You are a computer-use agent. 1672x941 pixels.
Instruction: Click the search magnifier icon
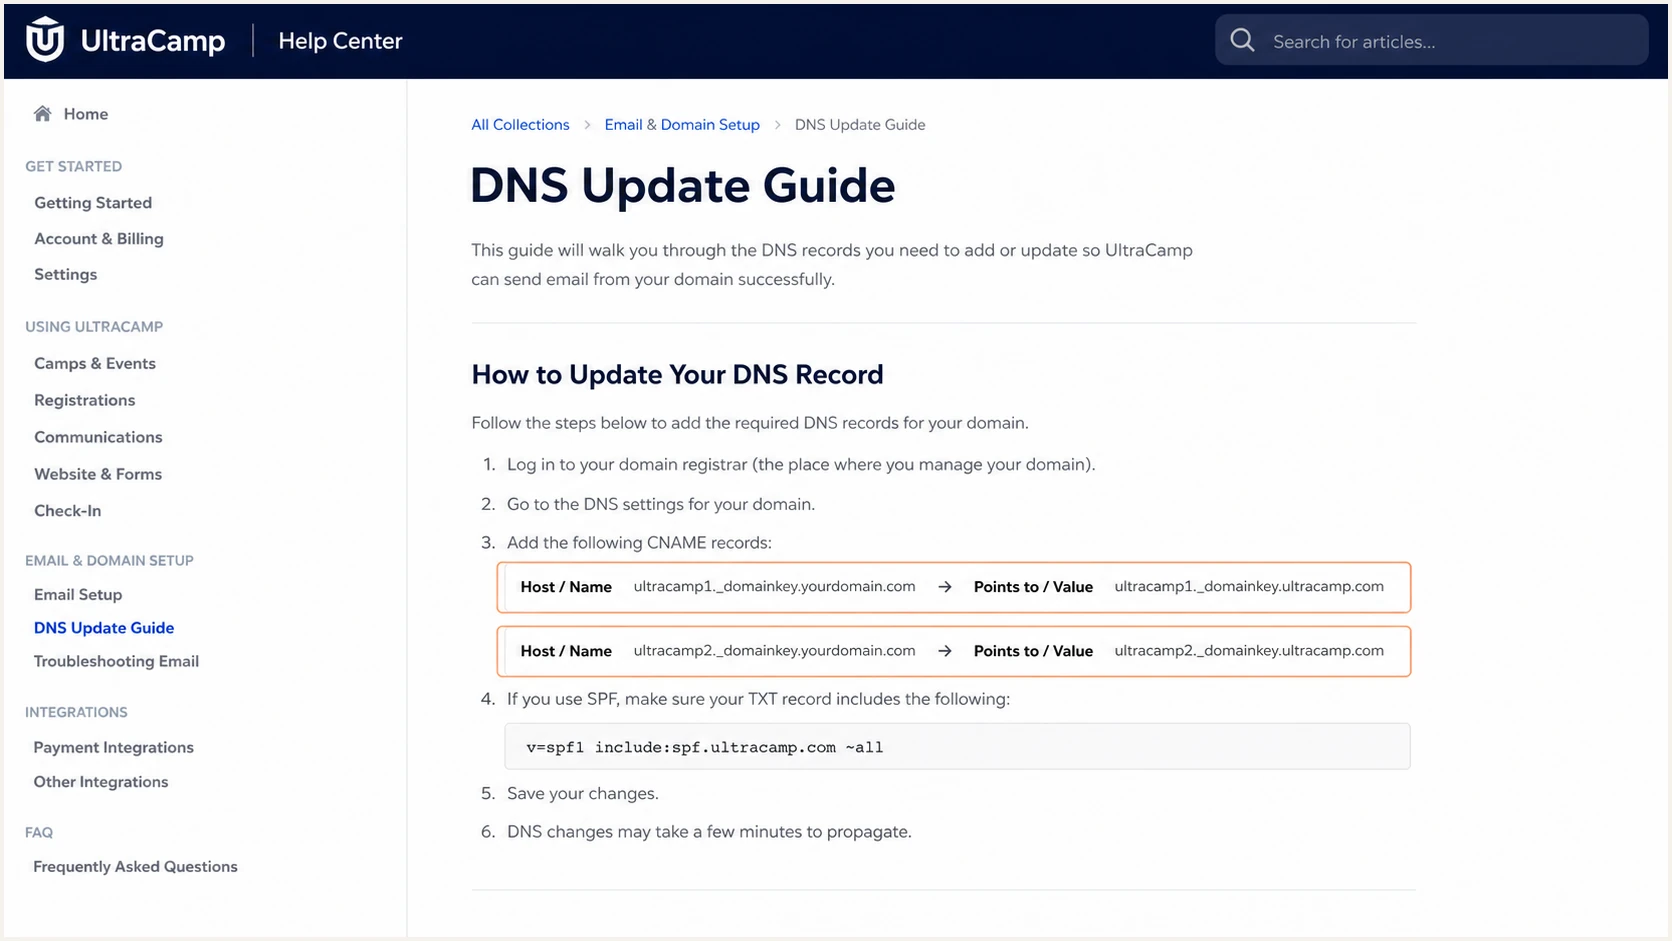pyautogui.click(x=1242, y=40)
